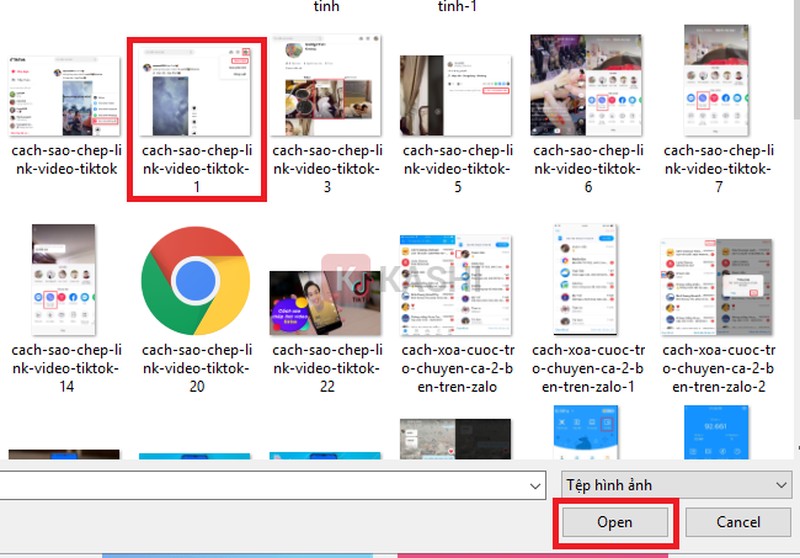This screenshot has height=558, width=800.
Task: Choose the cach-sao-chep-link-video-tiktok-6 thumbnail
Action: click(586, 85)
